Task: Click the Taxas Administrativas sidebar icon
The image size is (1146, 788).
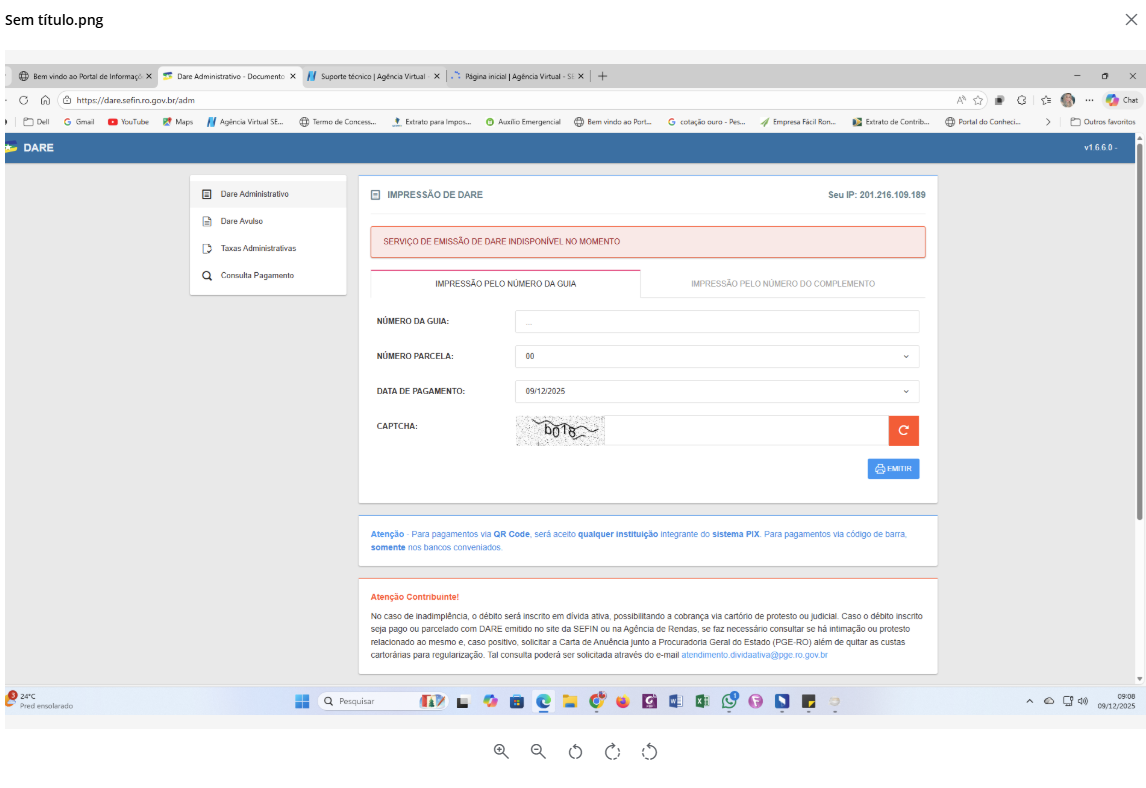Action: (207, 248)
